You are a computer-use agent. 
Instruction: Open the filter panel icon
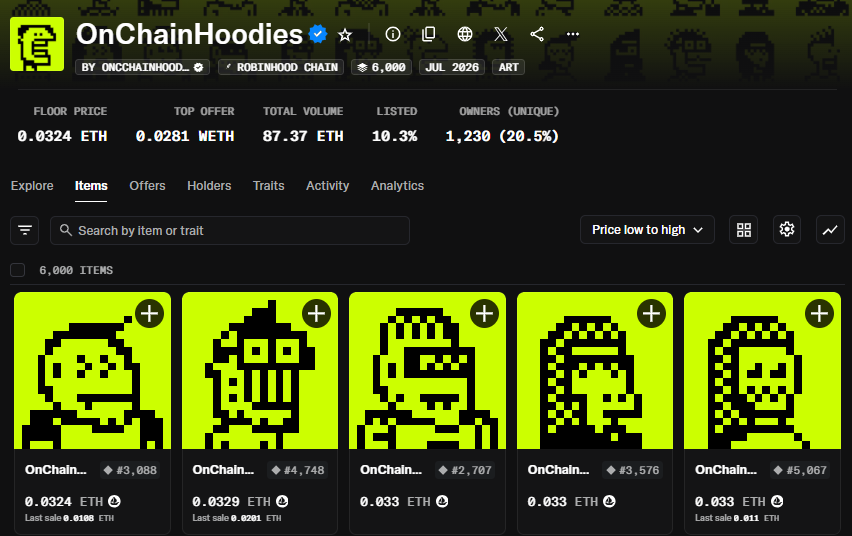point(24,230)
